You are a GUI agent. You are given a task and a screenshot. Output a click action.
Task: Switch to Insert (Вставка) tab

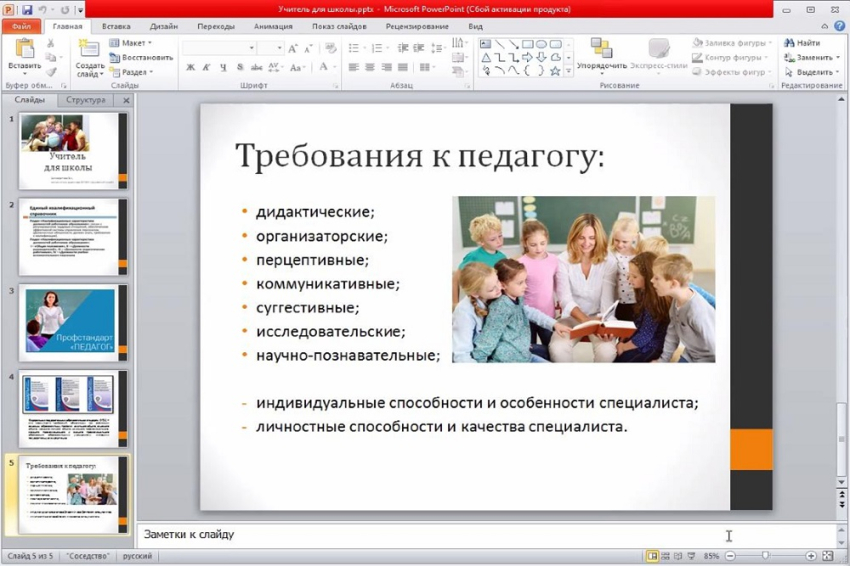[x=116, y=26]
